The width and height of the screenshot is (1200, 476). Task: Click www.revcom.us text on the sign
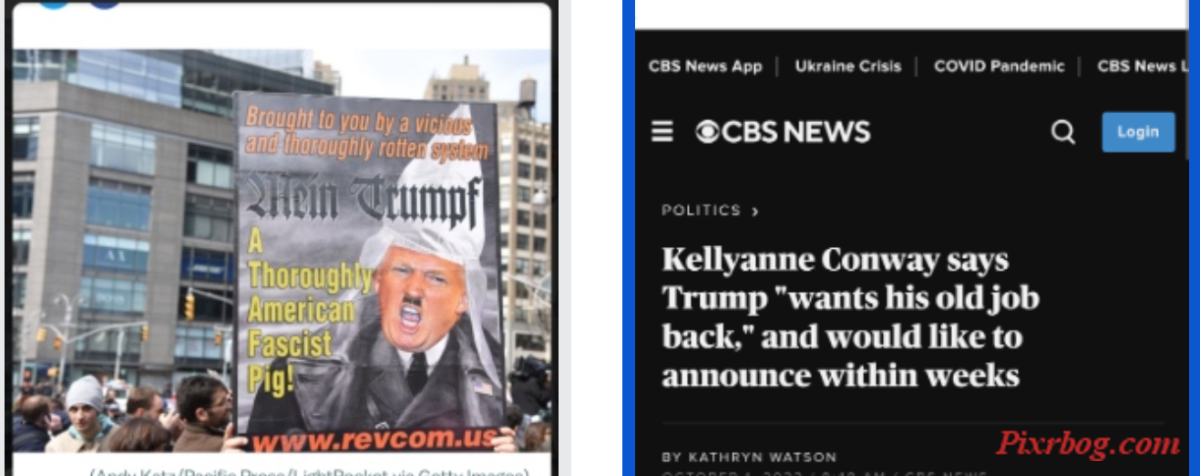[x=370, y=440]
